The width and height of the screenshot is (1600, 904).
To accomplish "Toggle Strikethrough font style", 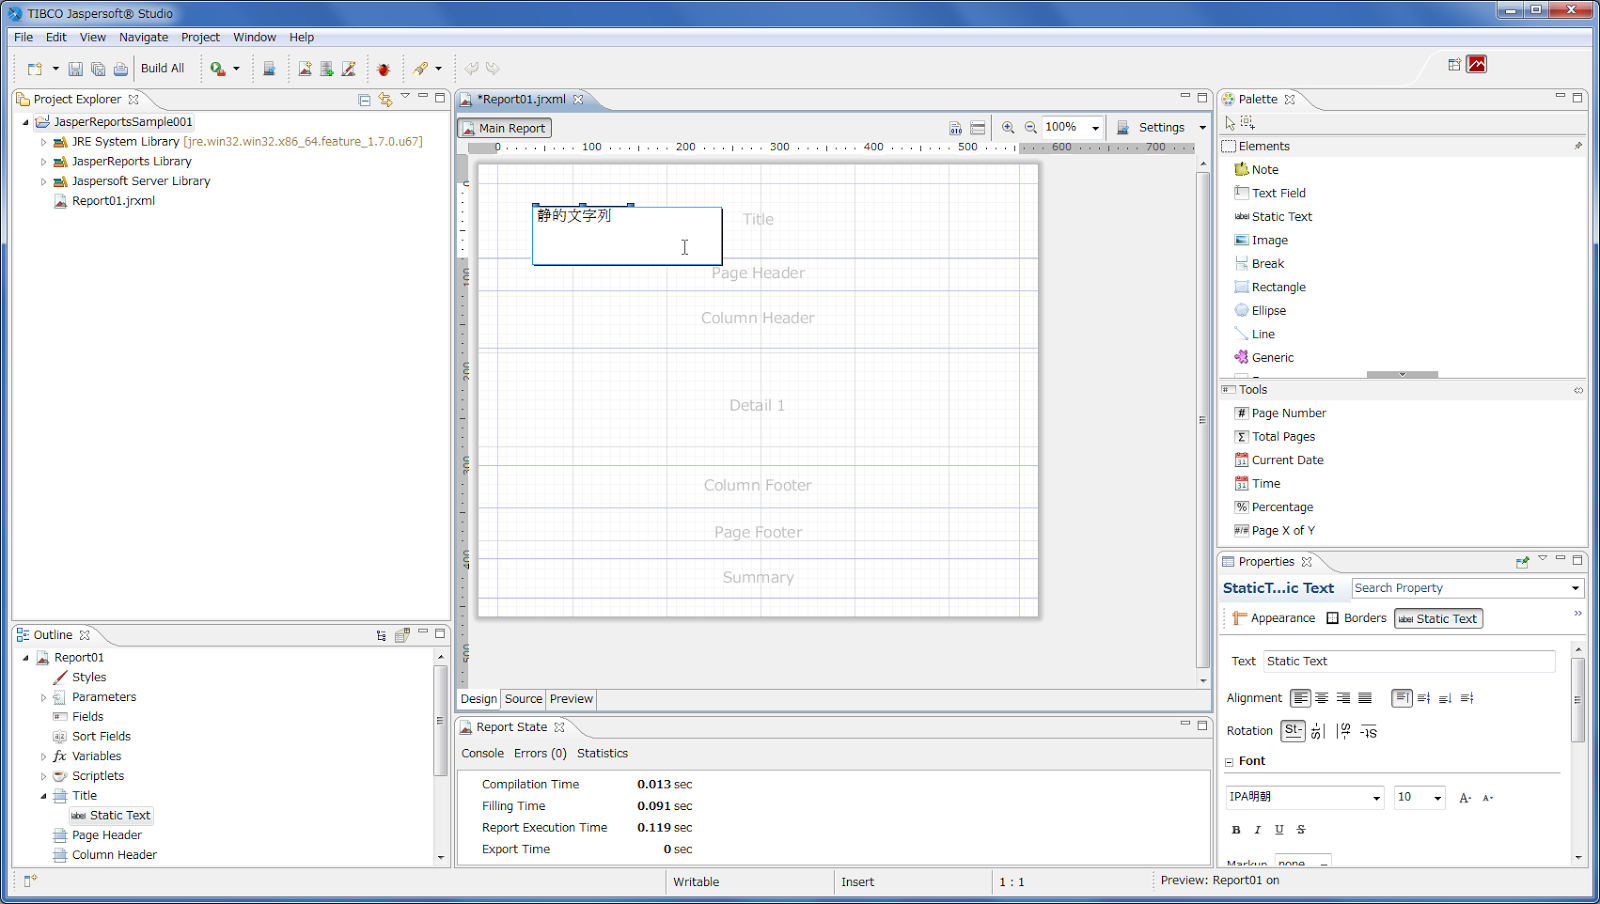I will pyautogui.click(x=1300, y=830).
